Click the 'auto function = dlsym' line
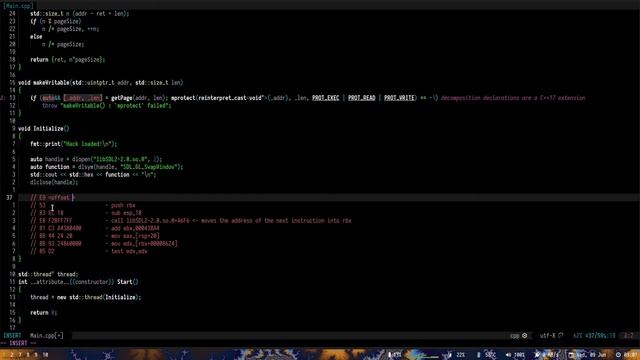This screenshot has height=360, width=640. click(107, 167)
